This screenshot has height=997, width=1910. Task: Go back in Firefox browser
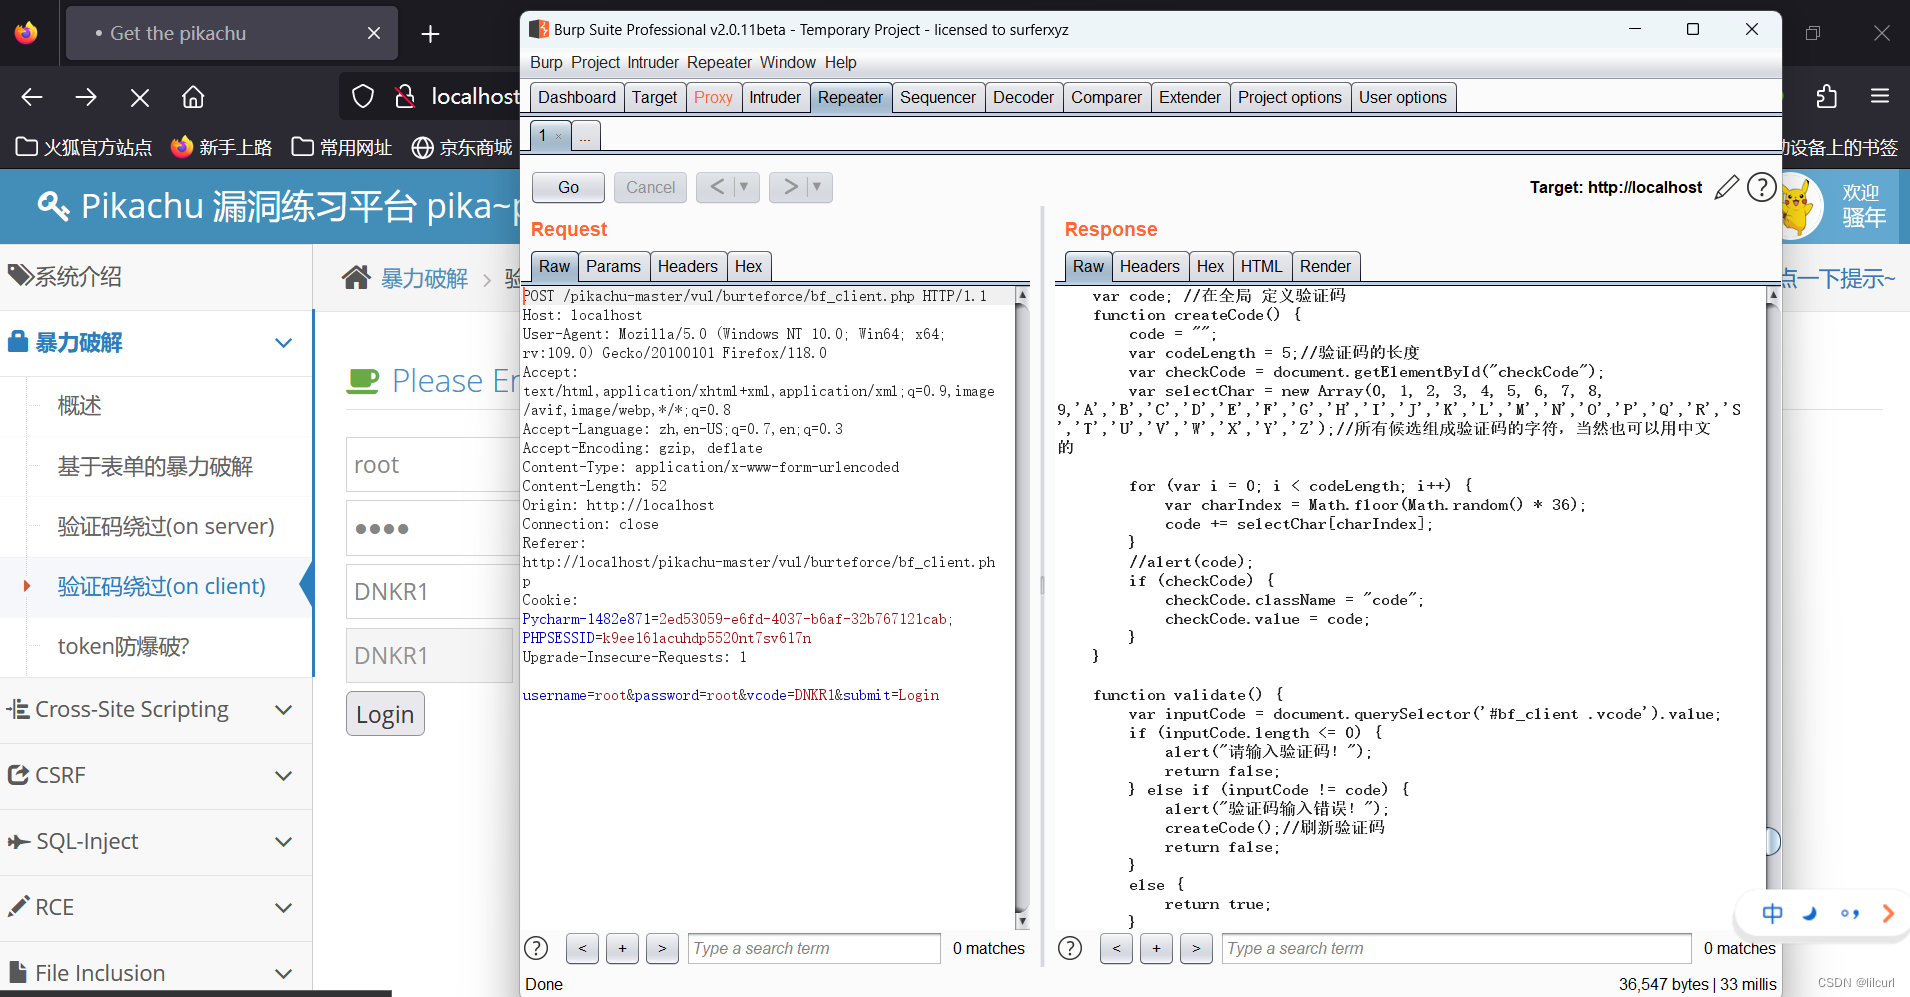pos(32,97)
